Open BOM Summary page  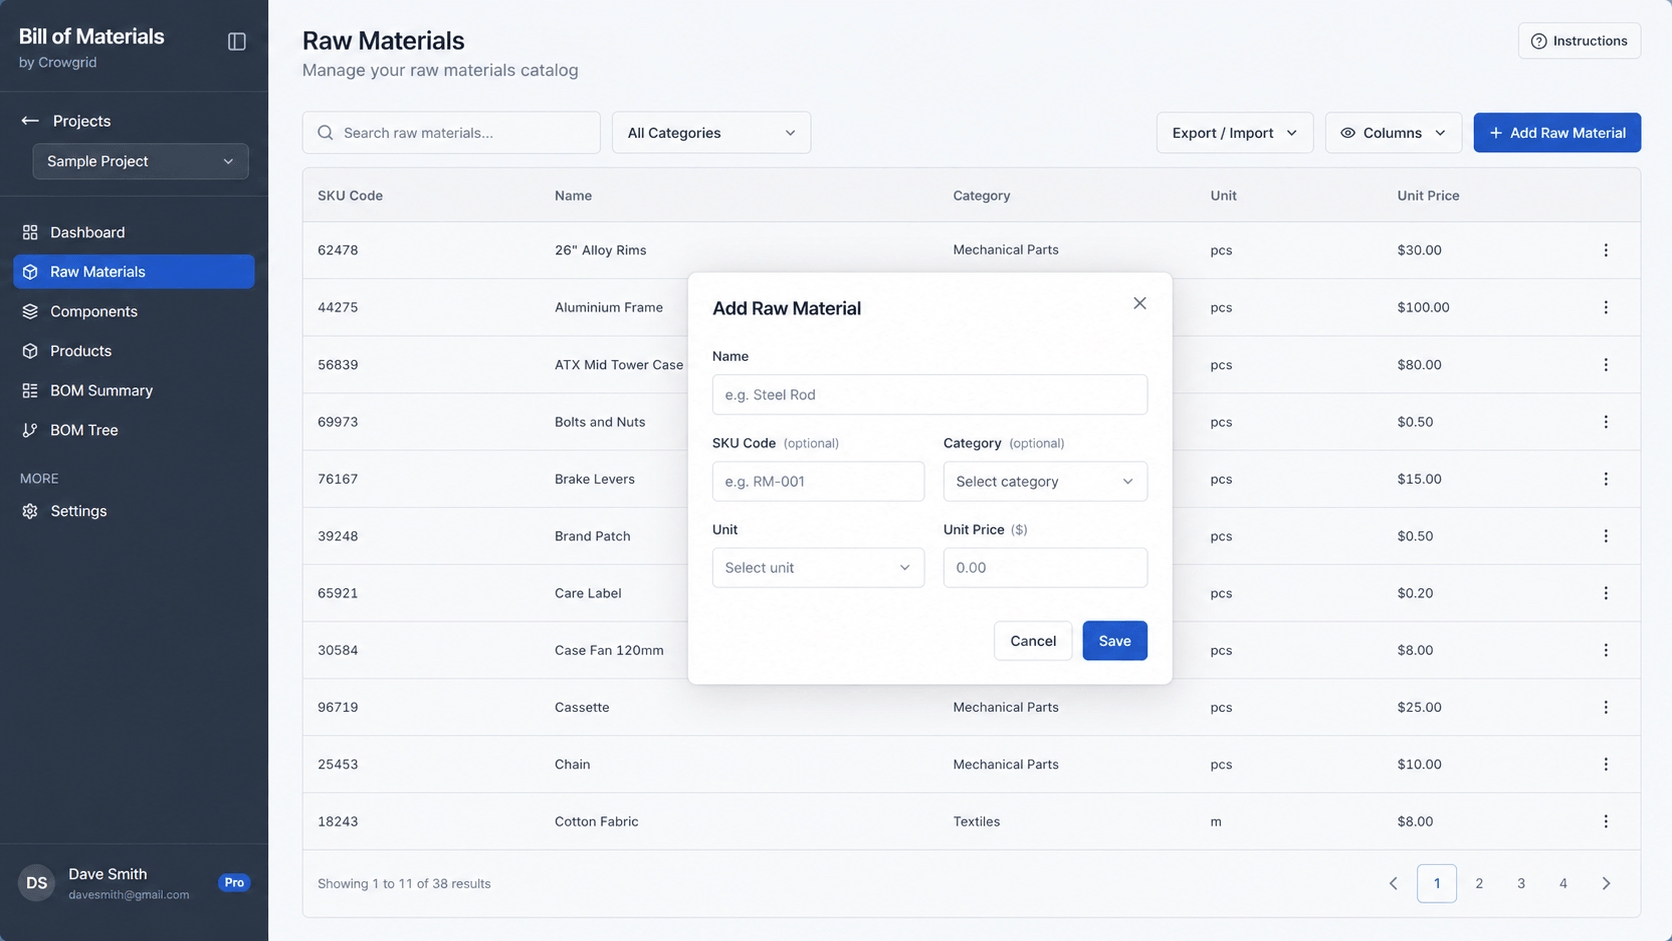pos(134,390)
